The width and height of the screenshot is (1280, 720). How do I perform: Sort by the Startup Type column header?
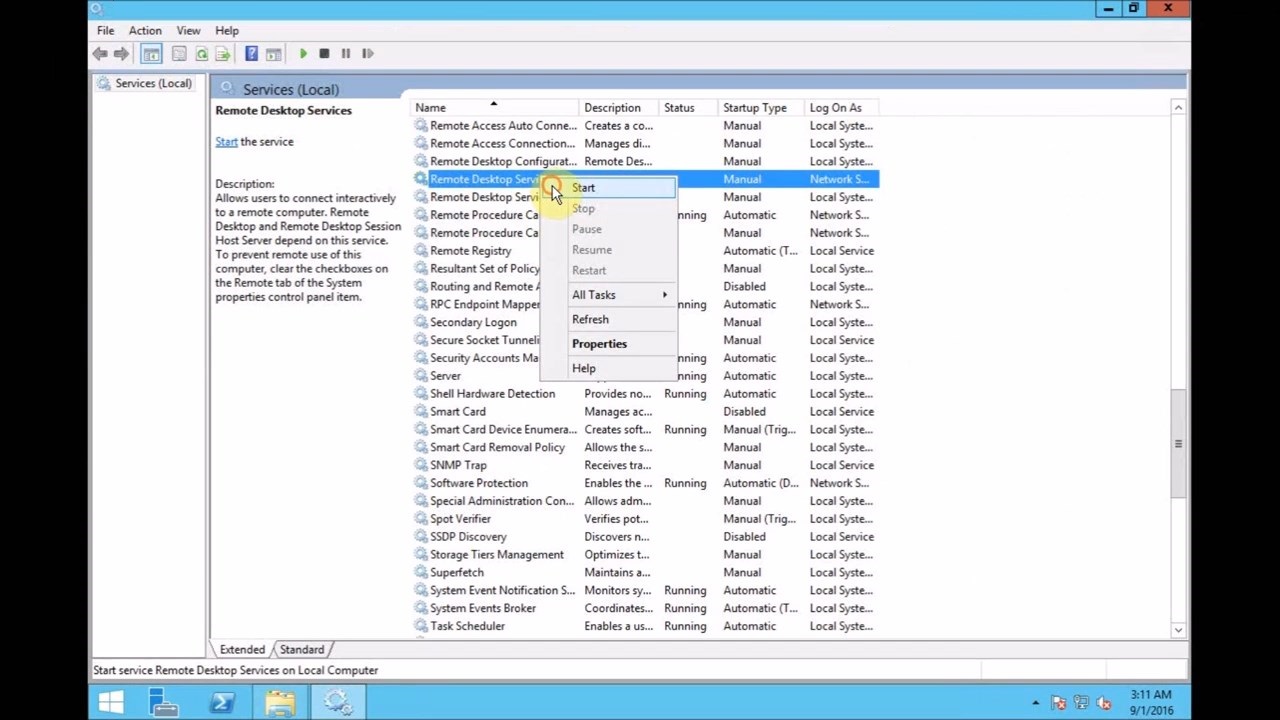[755, 108]
